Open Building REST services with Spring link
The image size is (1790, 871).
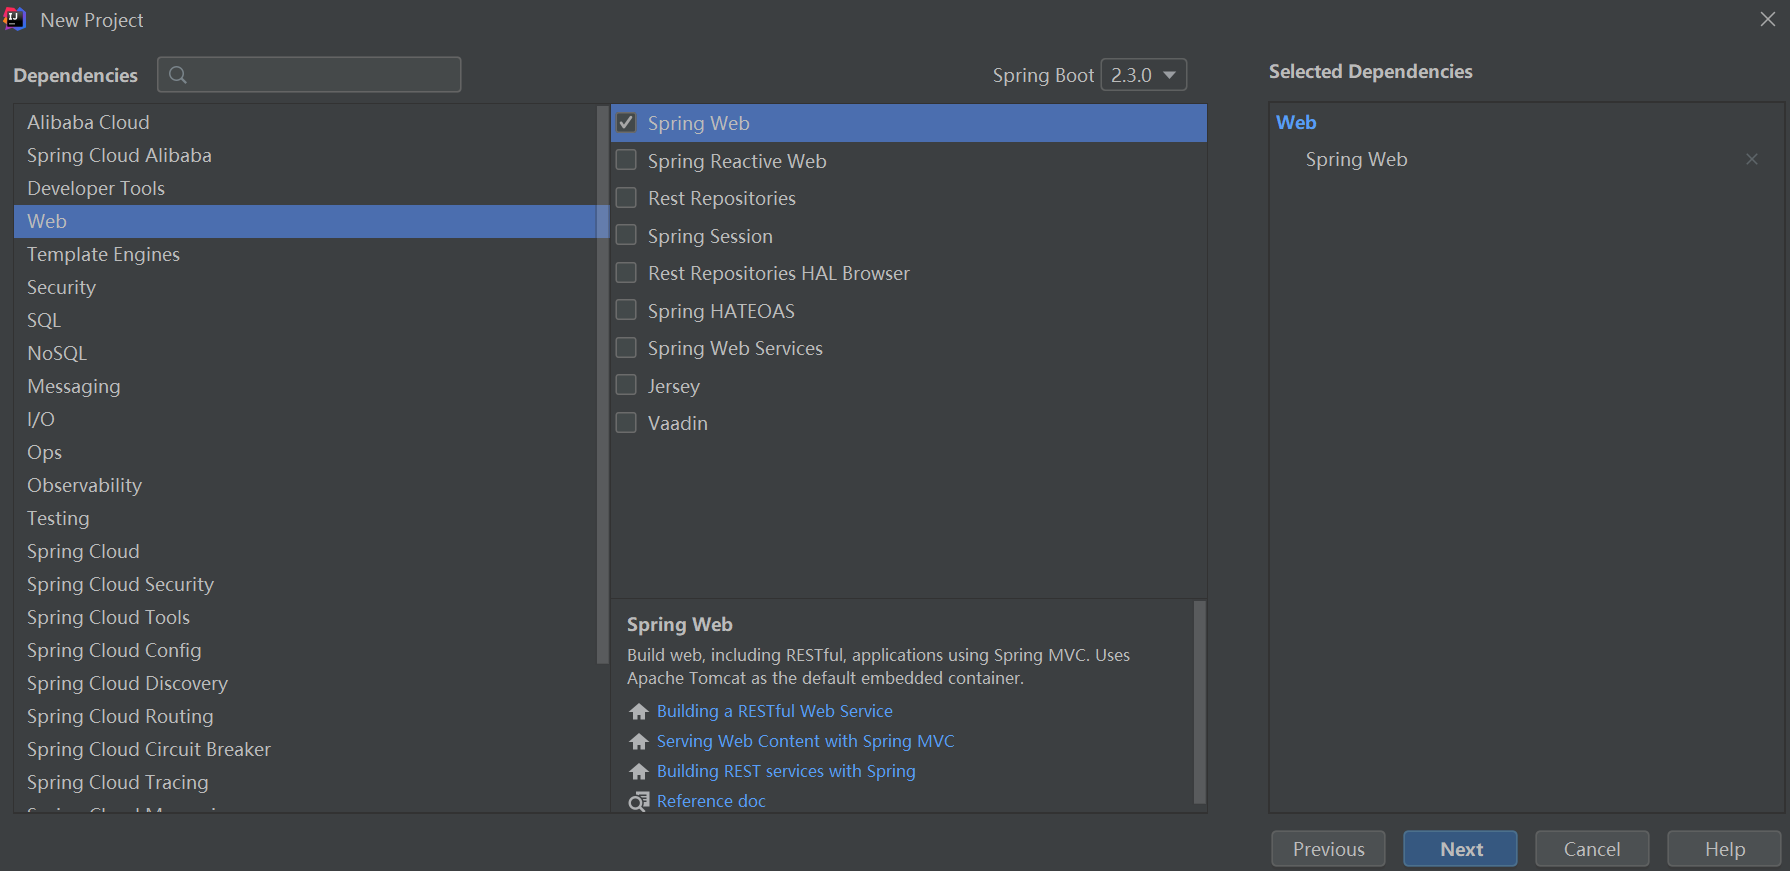click(x=786, y=771)
